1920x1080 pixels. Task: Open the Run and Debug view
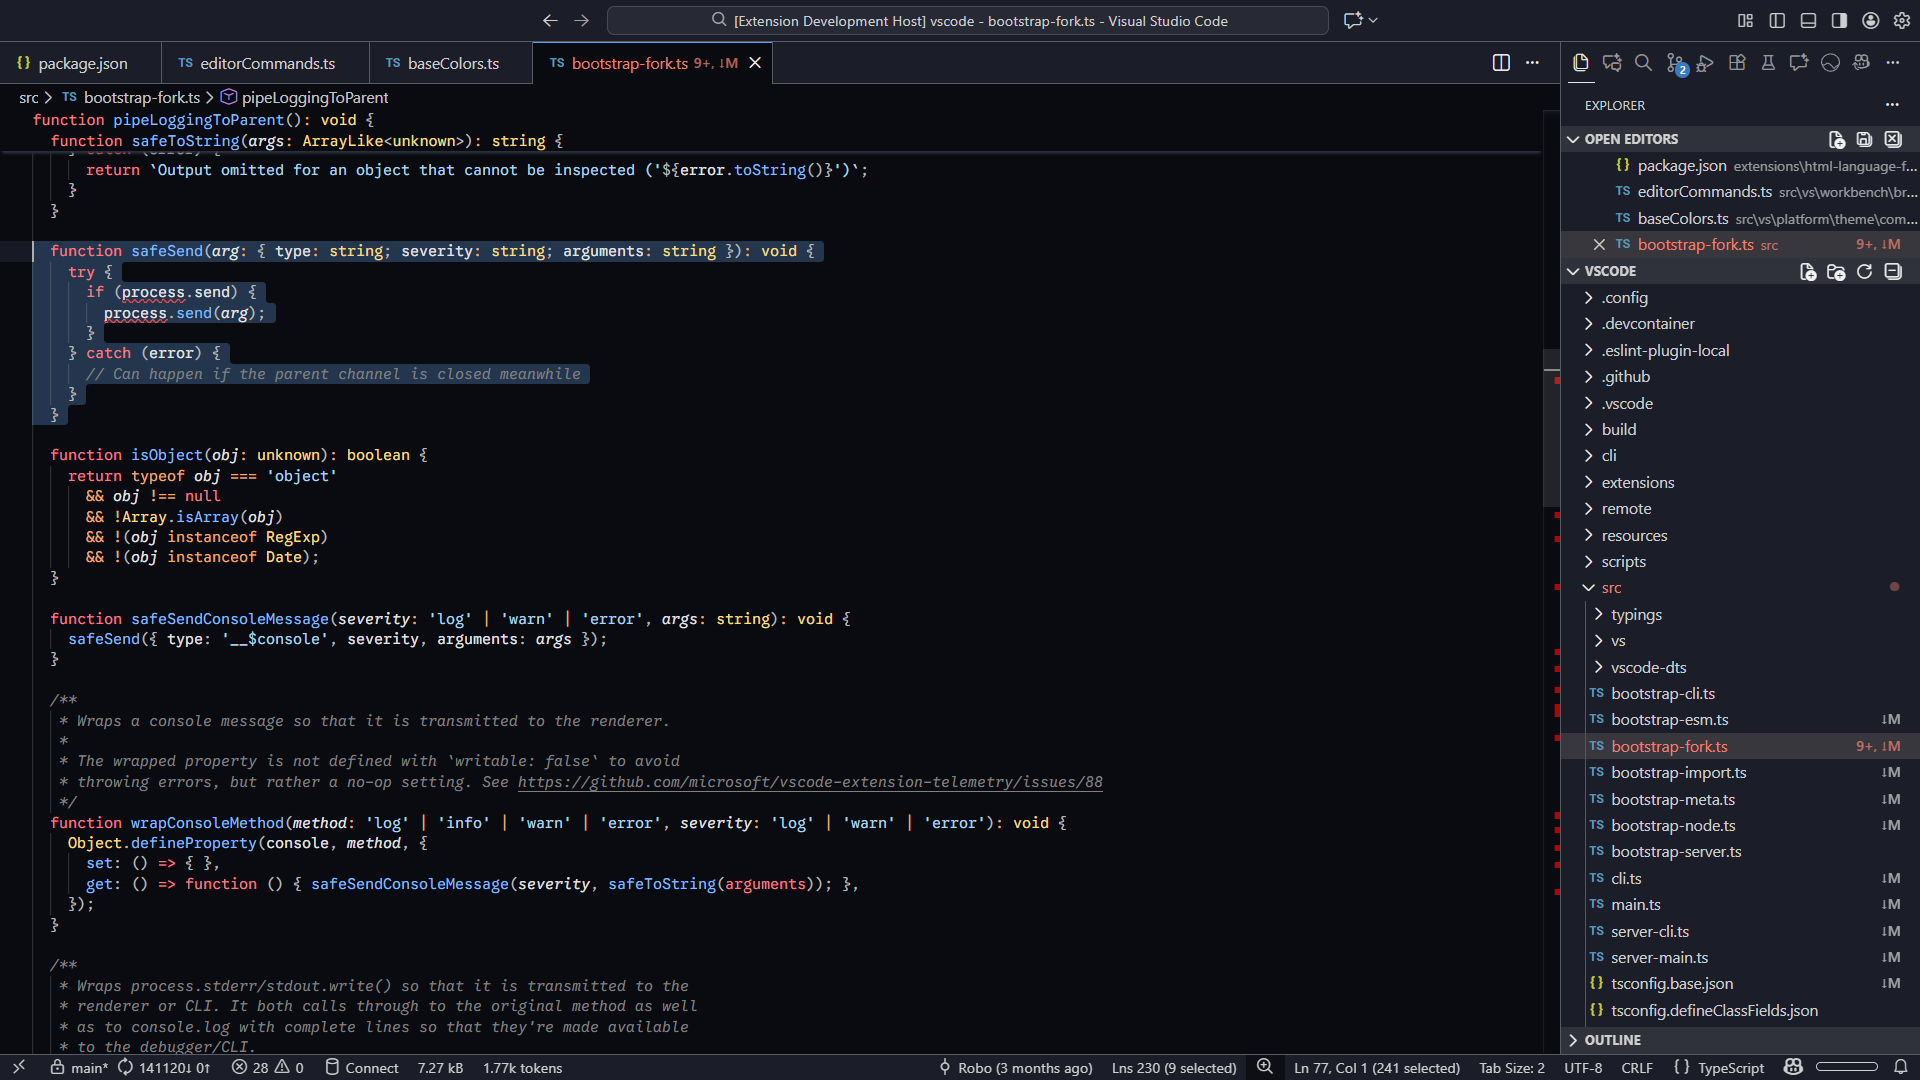pos(1706,62)
